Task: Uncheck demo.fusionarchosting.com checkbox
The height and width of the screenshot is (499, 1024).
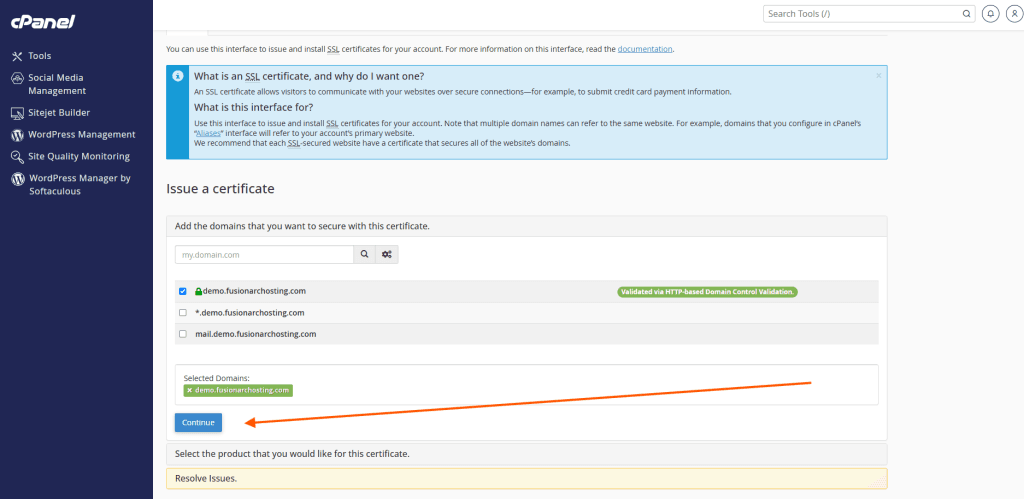Action: pyautogui.click(x=183, y=291)
